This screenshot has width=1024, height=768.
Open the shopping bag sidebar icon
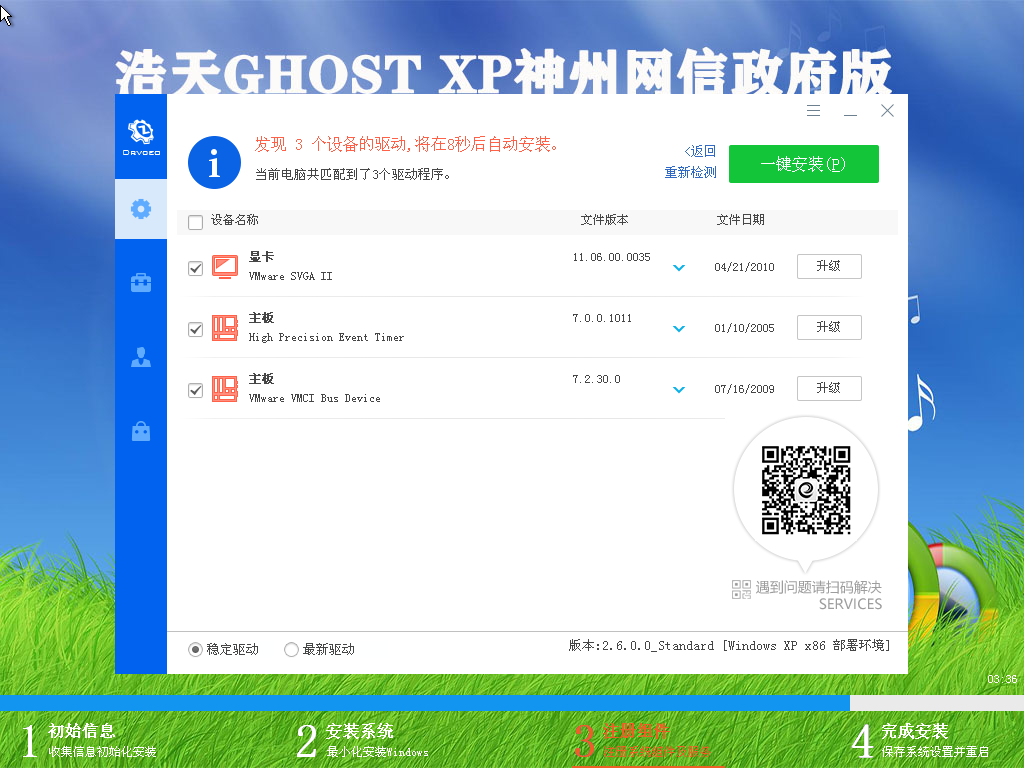coord(141,431)
